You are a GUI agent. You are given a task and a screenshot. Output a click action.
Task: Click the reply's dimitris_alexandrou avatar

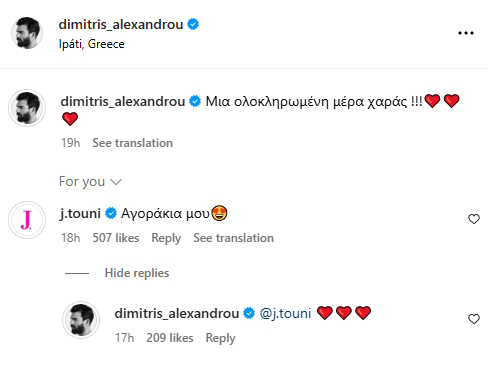tap(81, 320)
